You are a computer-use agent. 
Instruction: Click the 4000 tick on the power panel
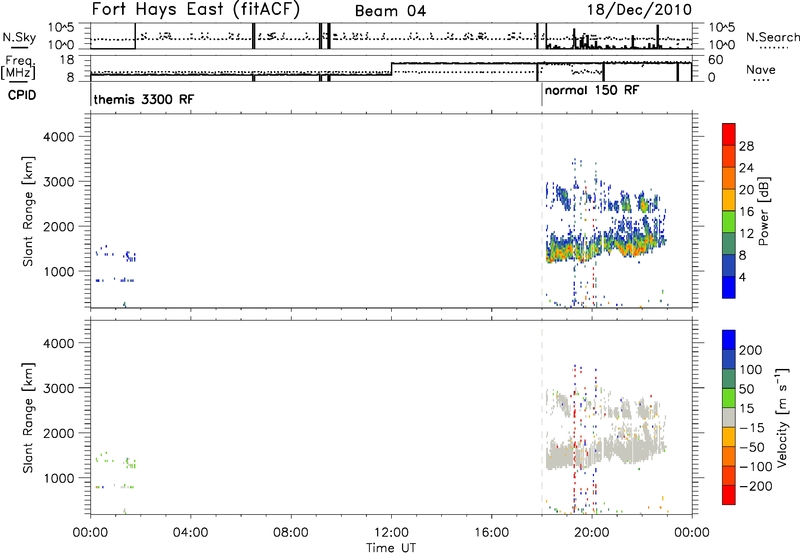[x=58, y=137]
